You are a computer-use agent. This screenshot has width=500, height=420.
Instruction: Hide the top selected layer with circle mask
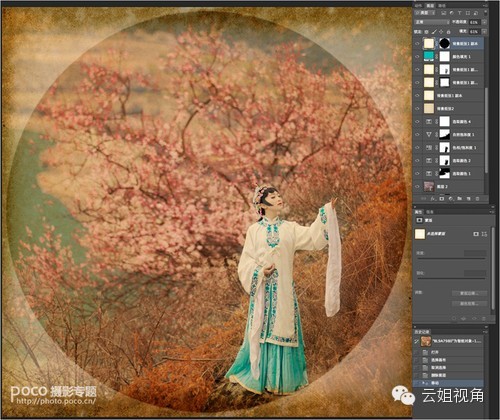coord(417,44)
